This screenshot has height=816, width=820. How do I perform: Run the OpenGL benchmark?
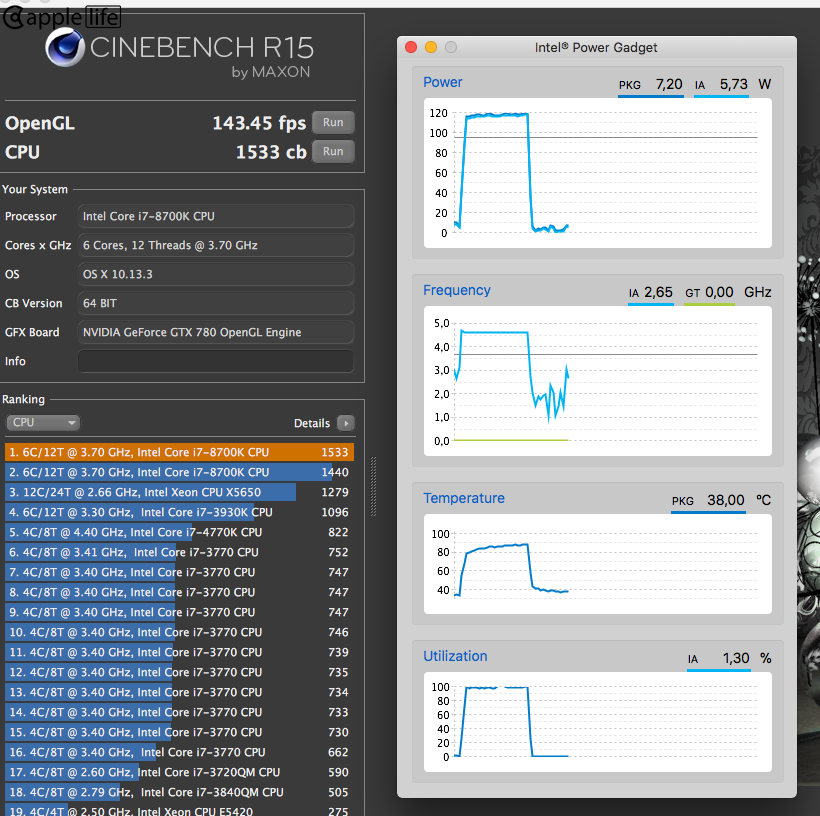pyautogui.click(x=333, y=122)
